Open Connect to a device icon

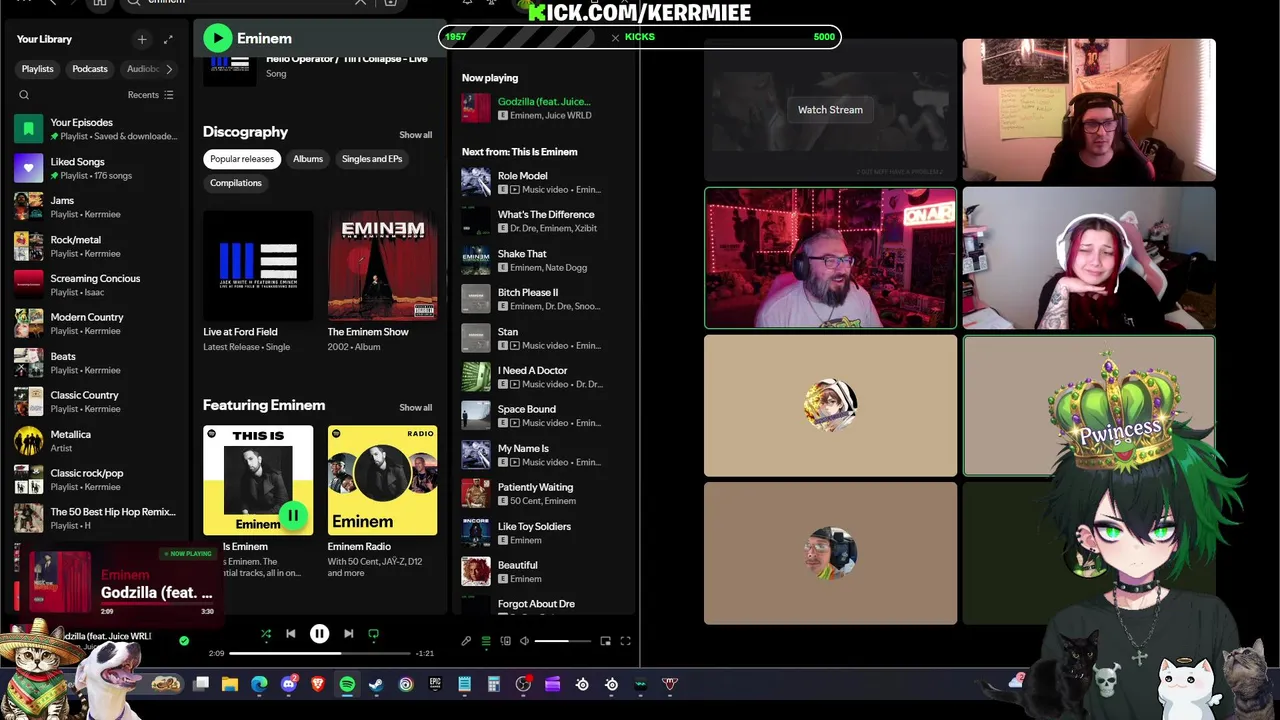click(x=505, y=641)
